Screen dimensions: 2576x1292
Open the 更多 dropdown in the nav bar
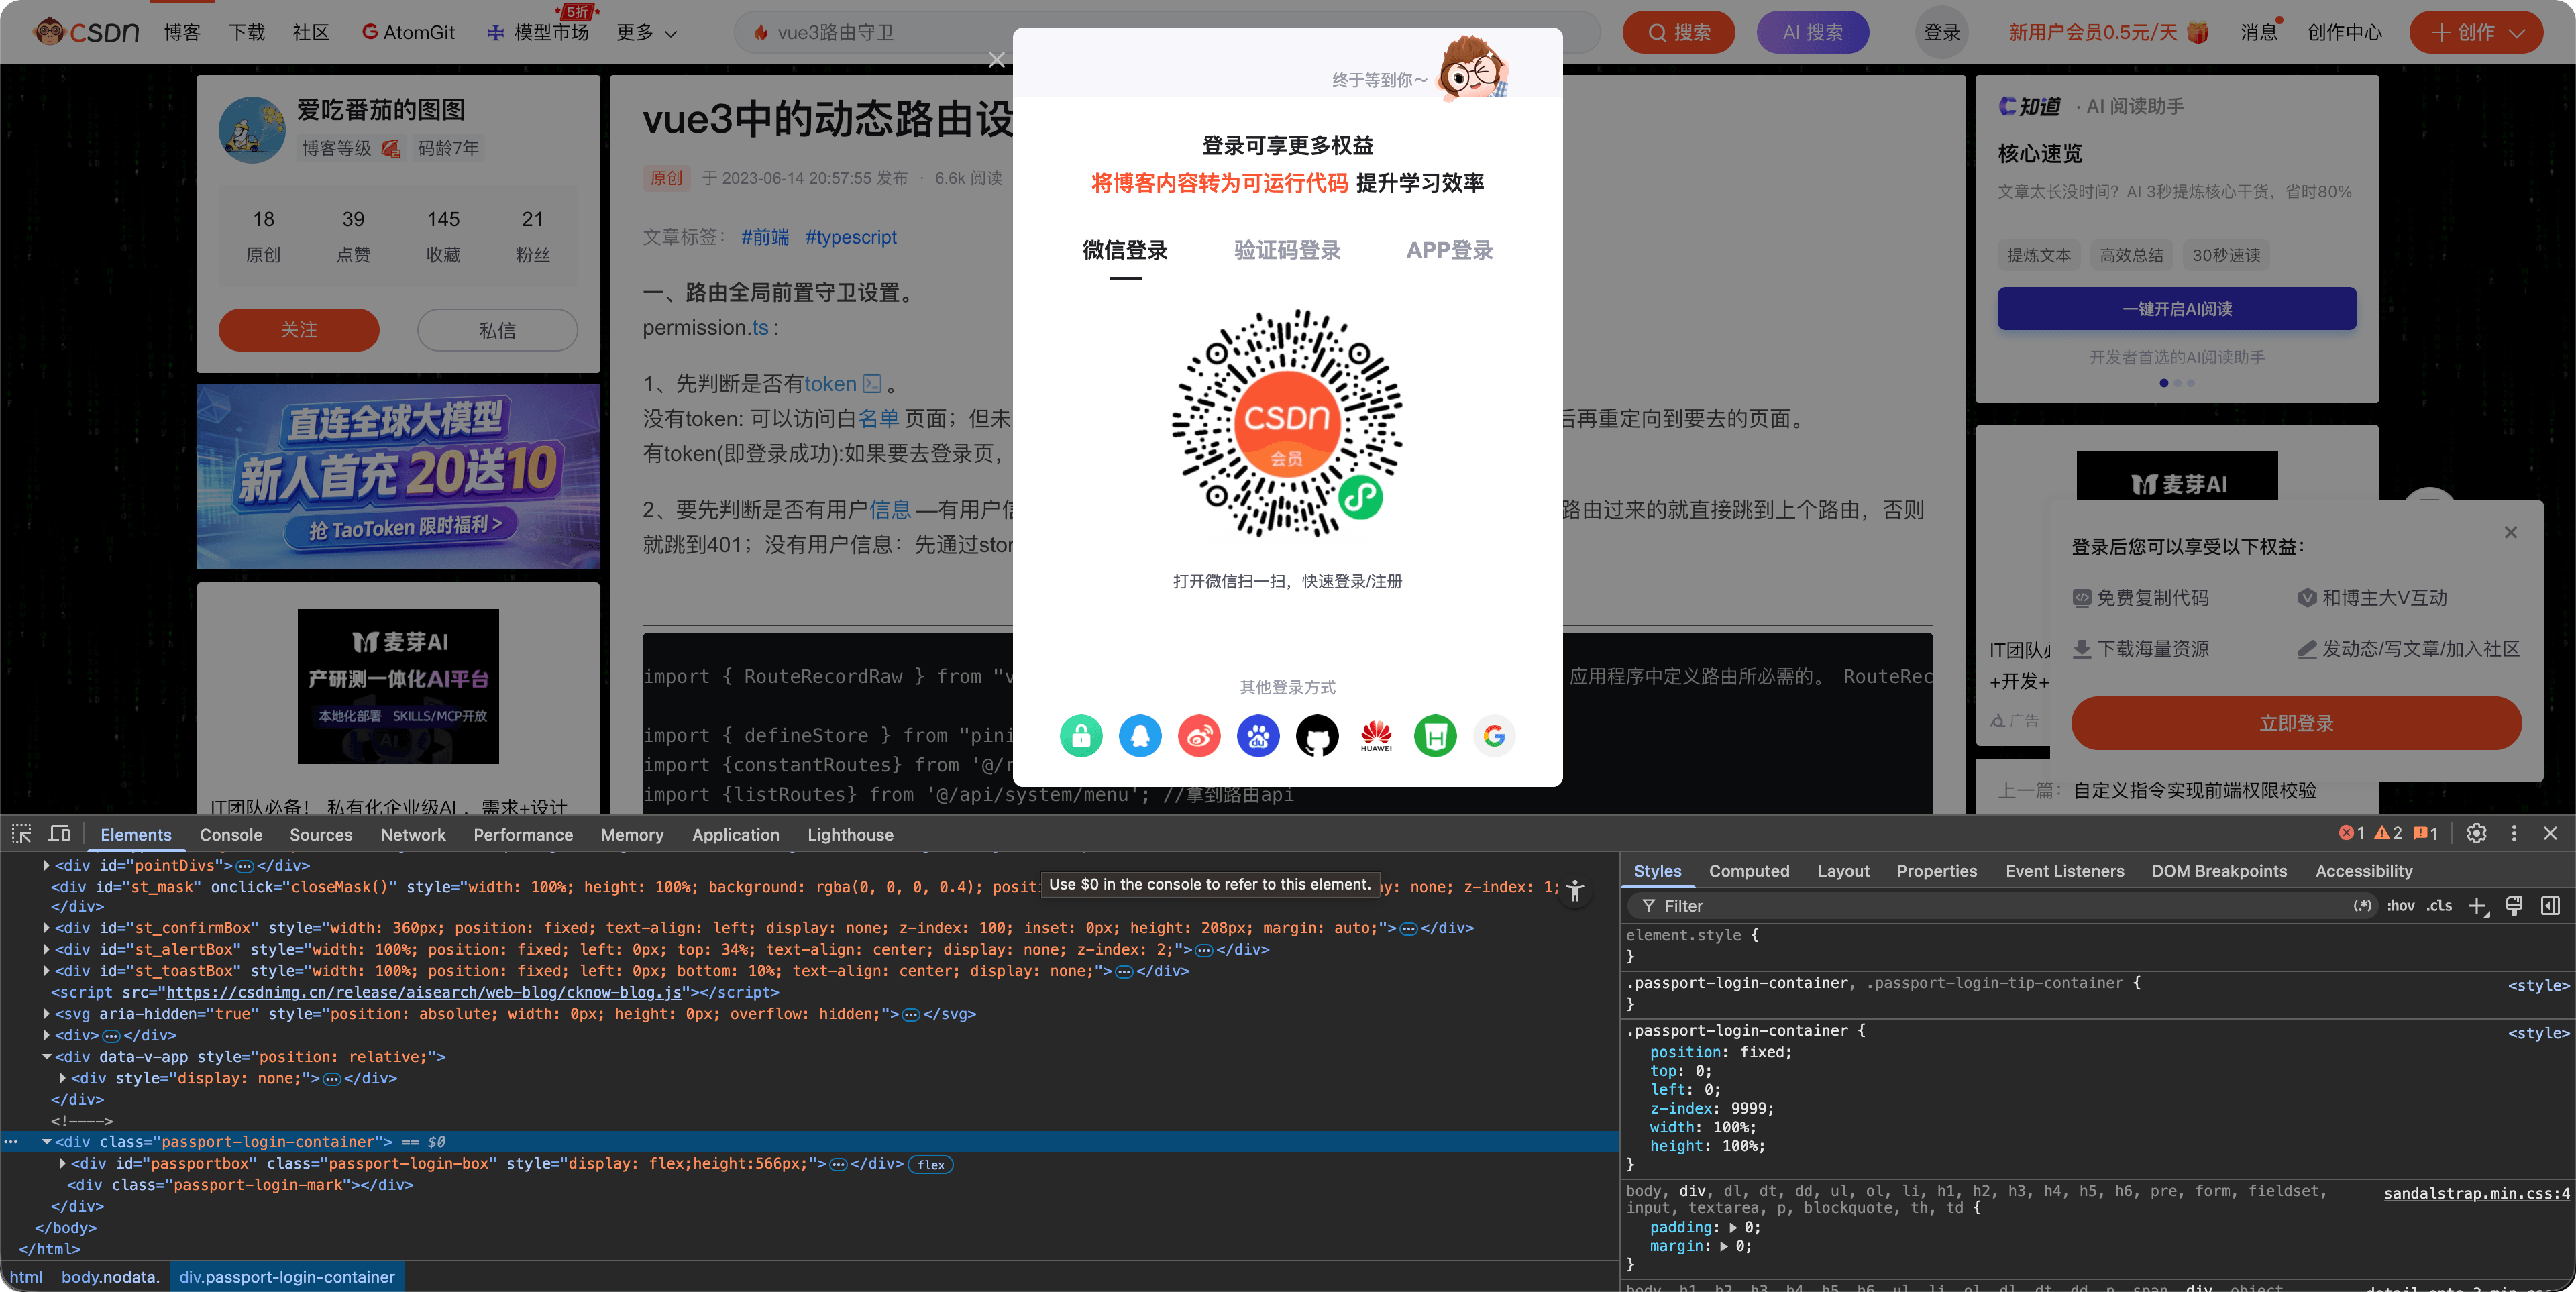tap(646, 33)
